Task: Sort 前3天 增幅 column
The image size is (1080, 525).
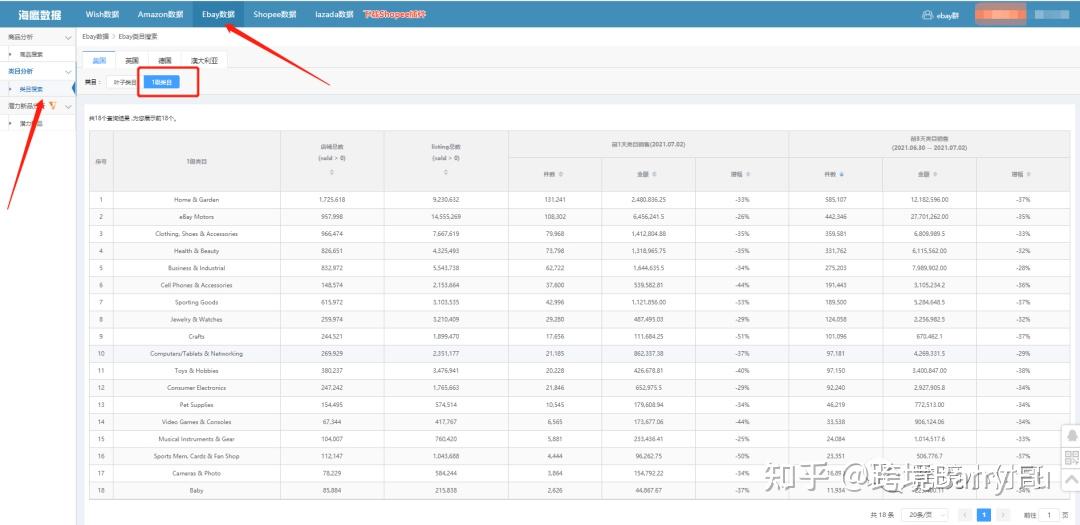Action: coord(1028,174)
